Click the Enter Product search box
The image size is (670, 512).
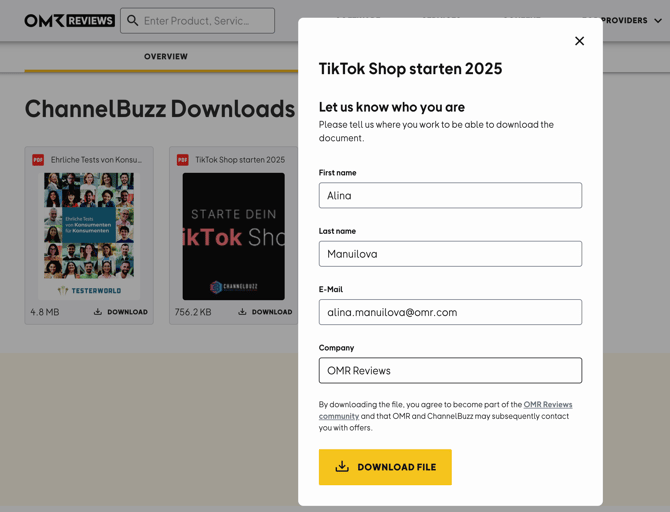(205, 20)
